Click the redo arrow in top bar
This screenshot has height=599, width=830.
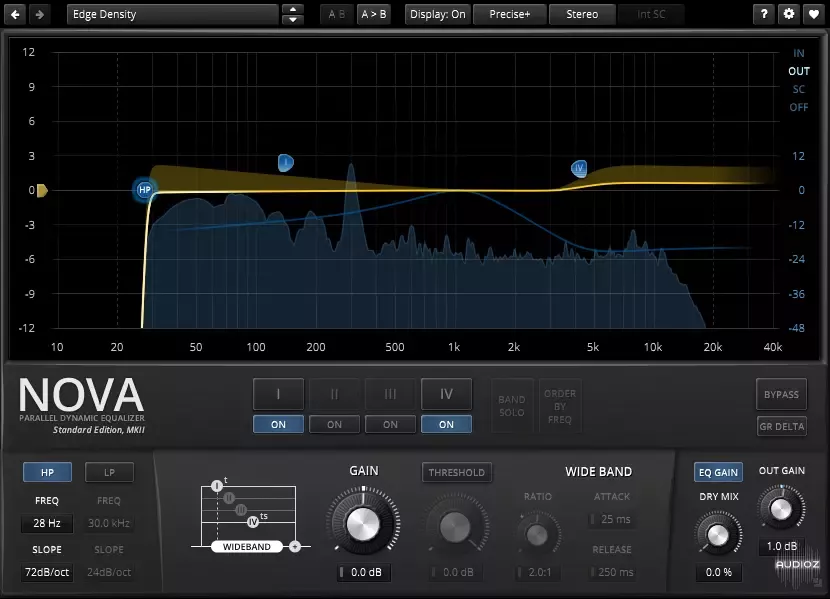click(39, 14)
